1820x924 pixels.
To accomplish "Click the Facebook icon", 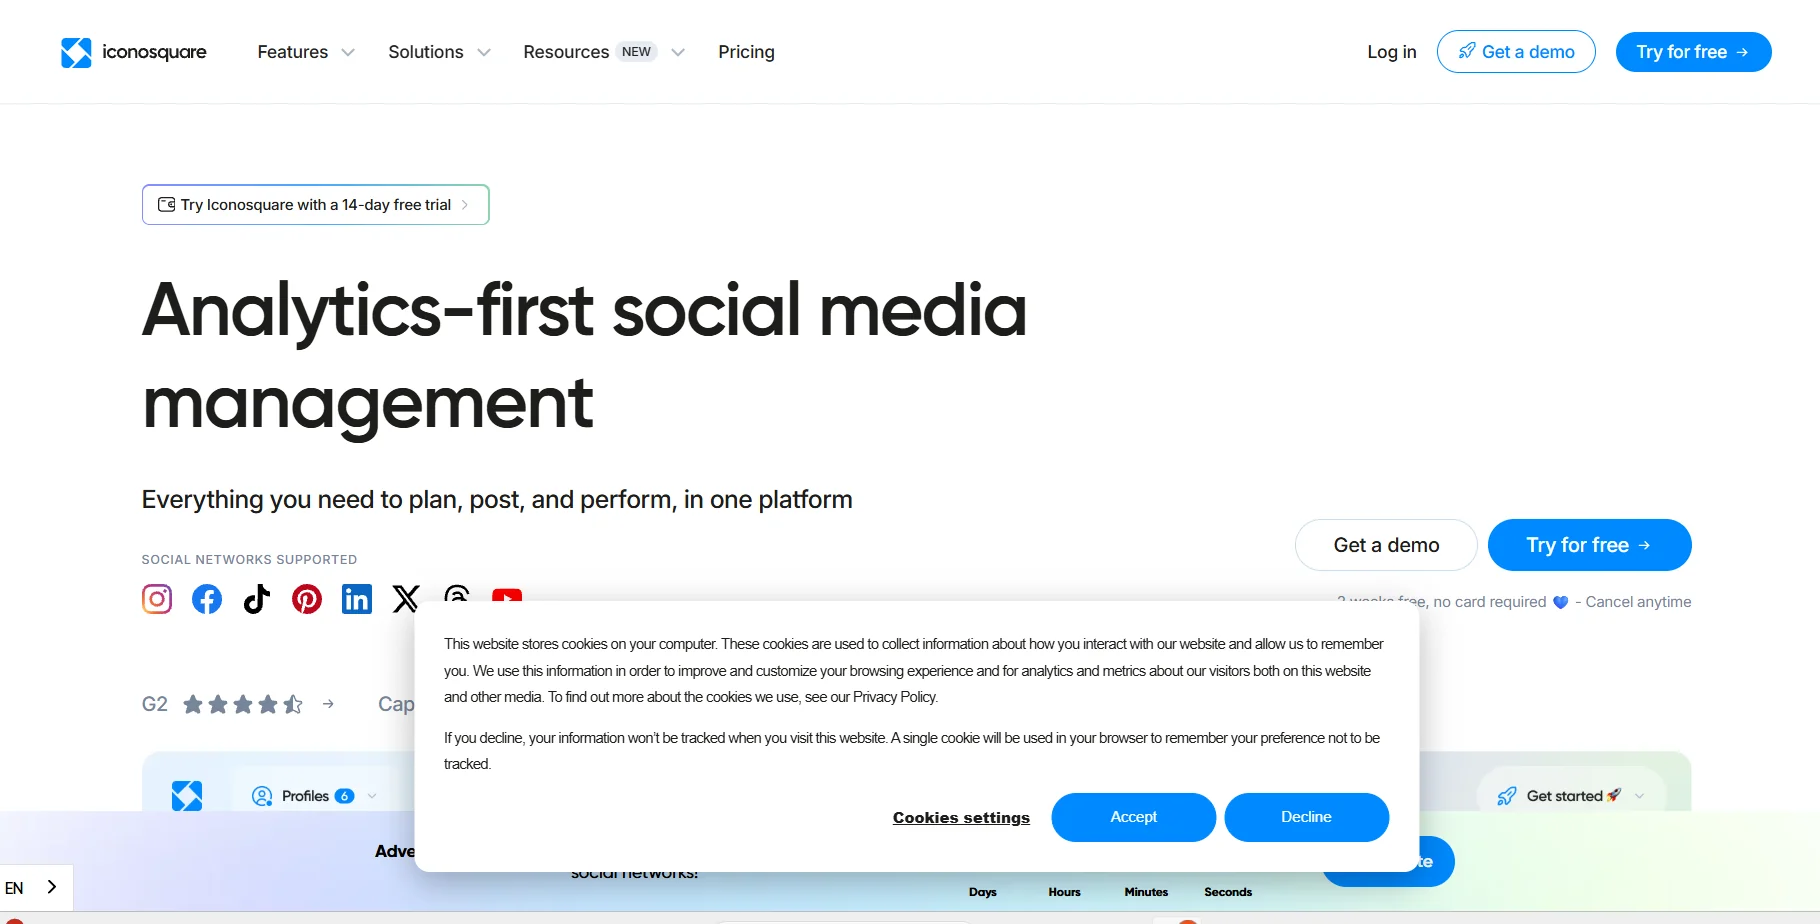I will coord(207,599).
